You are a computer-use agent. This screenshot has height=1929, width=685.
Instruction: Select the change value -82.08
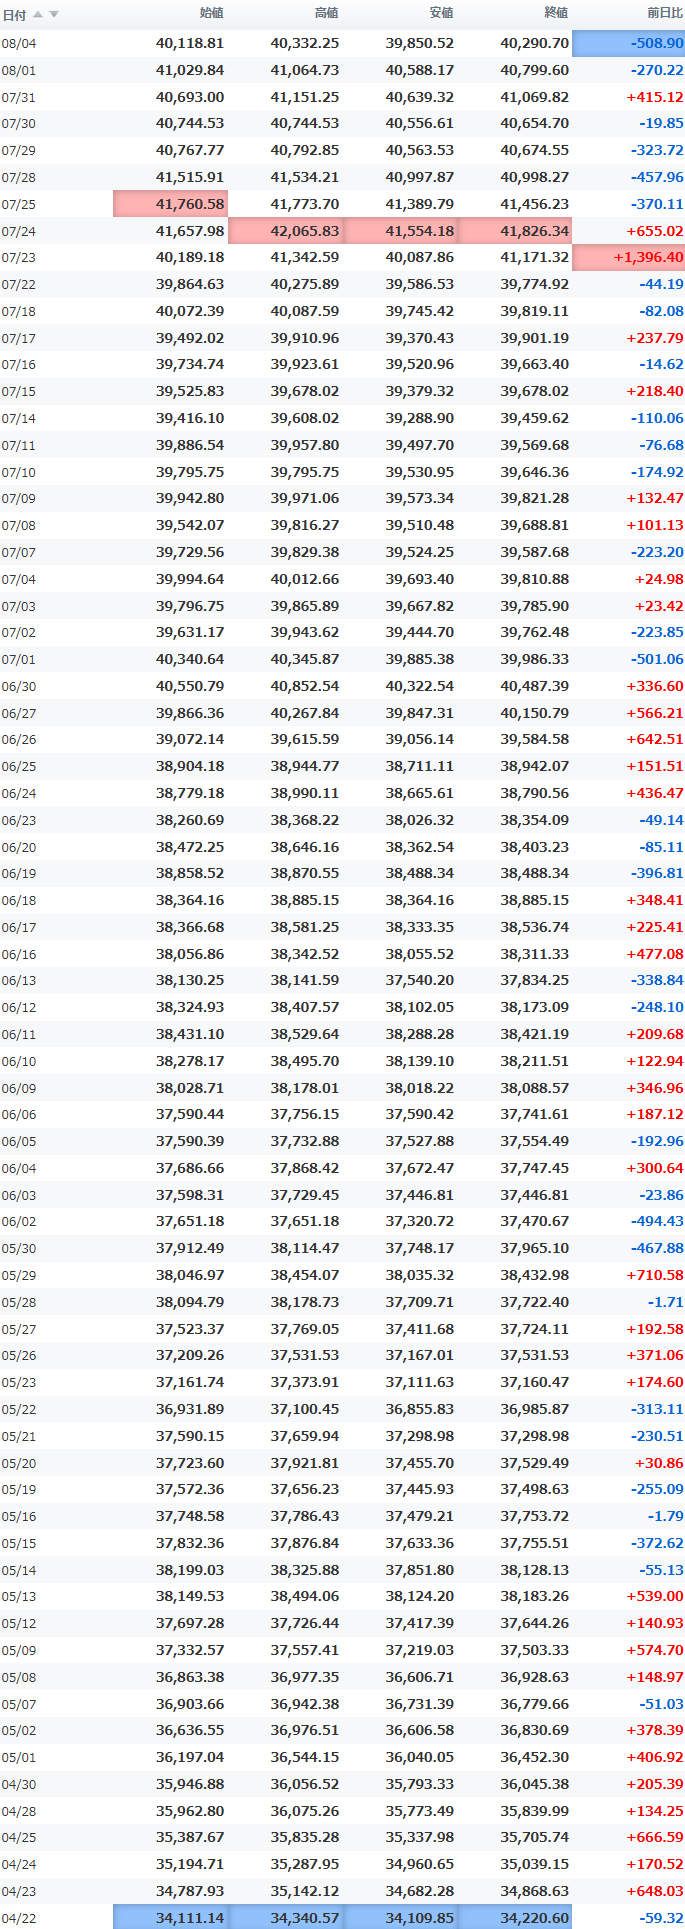[661, 311]
